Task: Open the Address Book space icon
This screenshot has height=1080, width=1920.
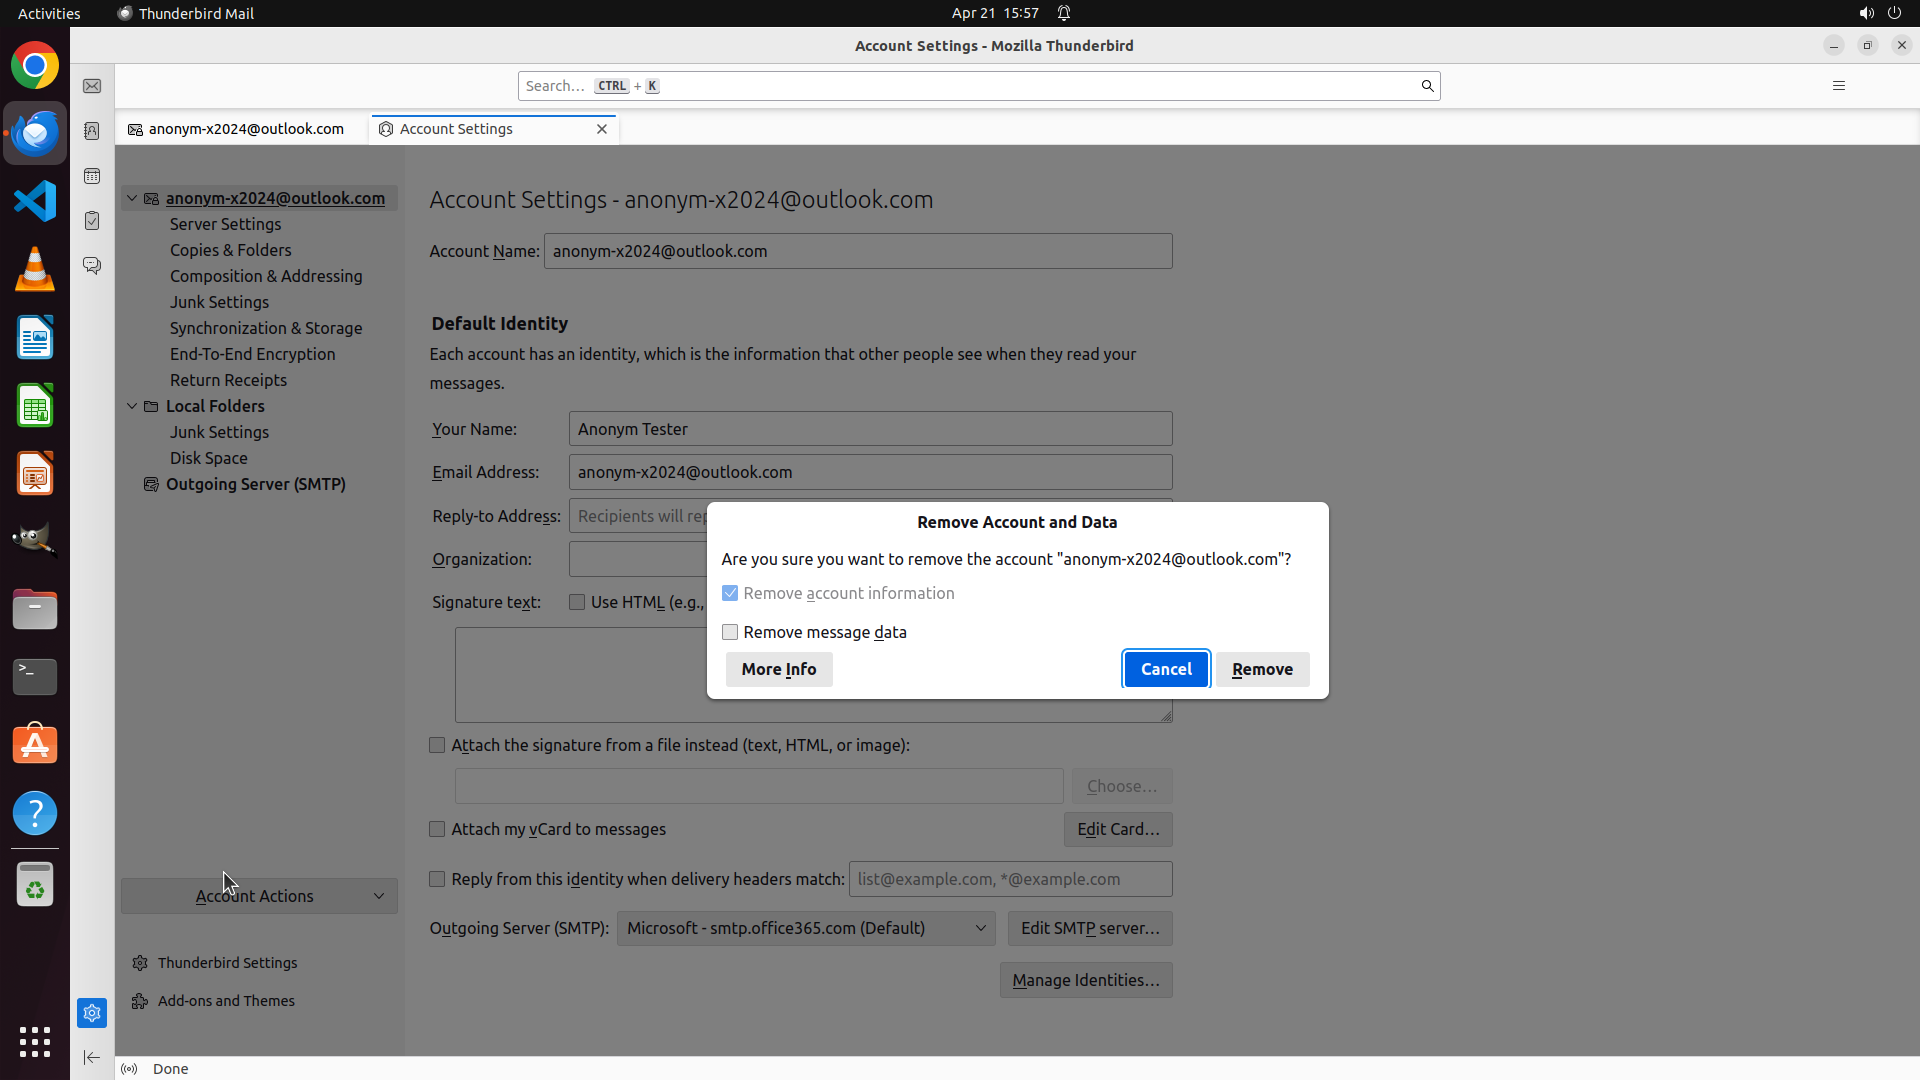Action: (92, 131)
